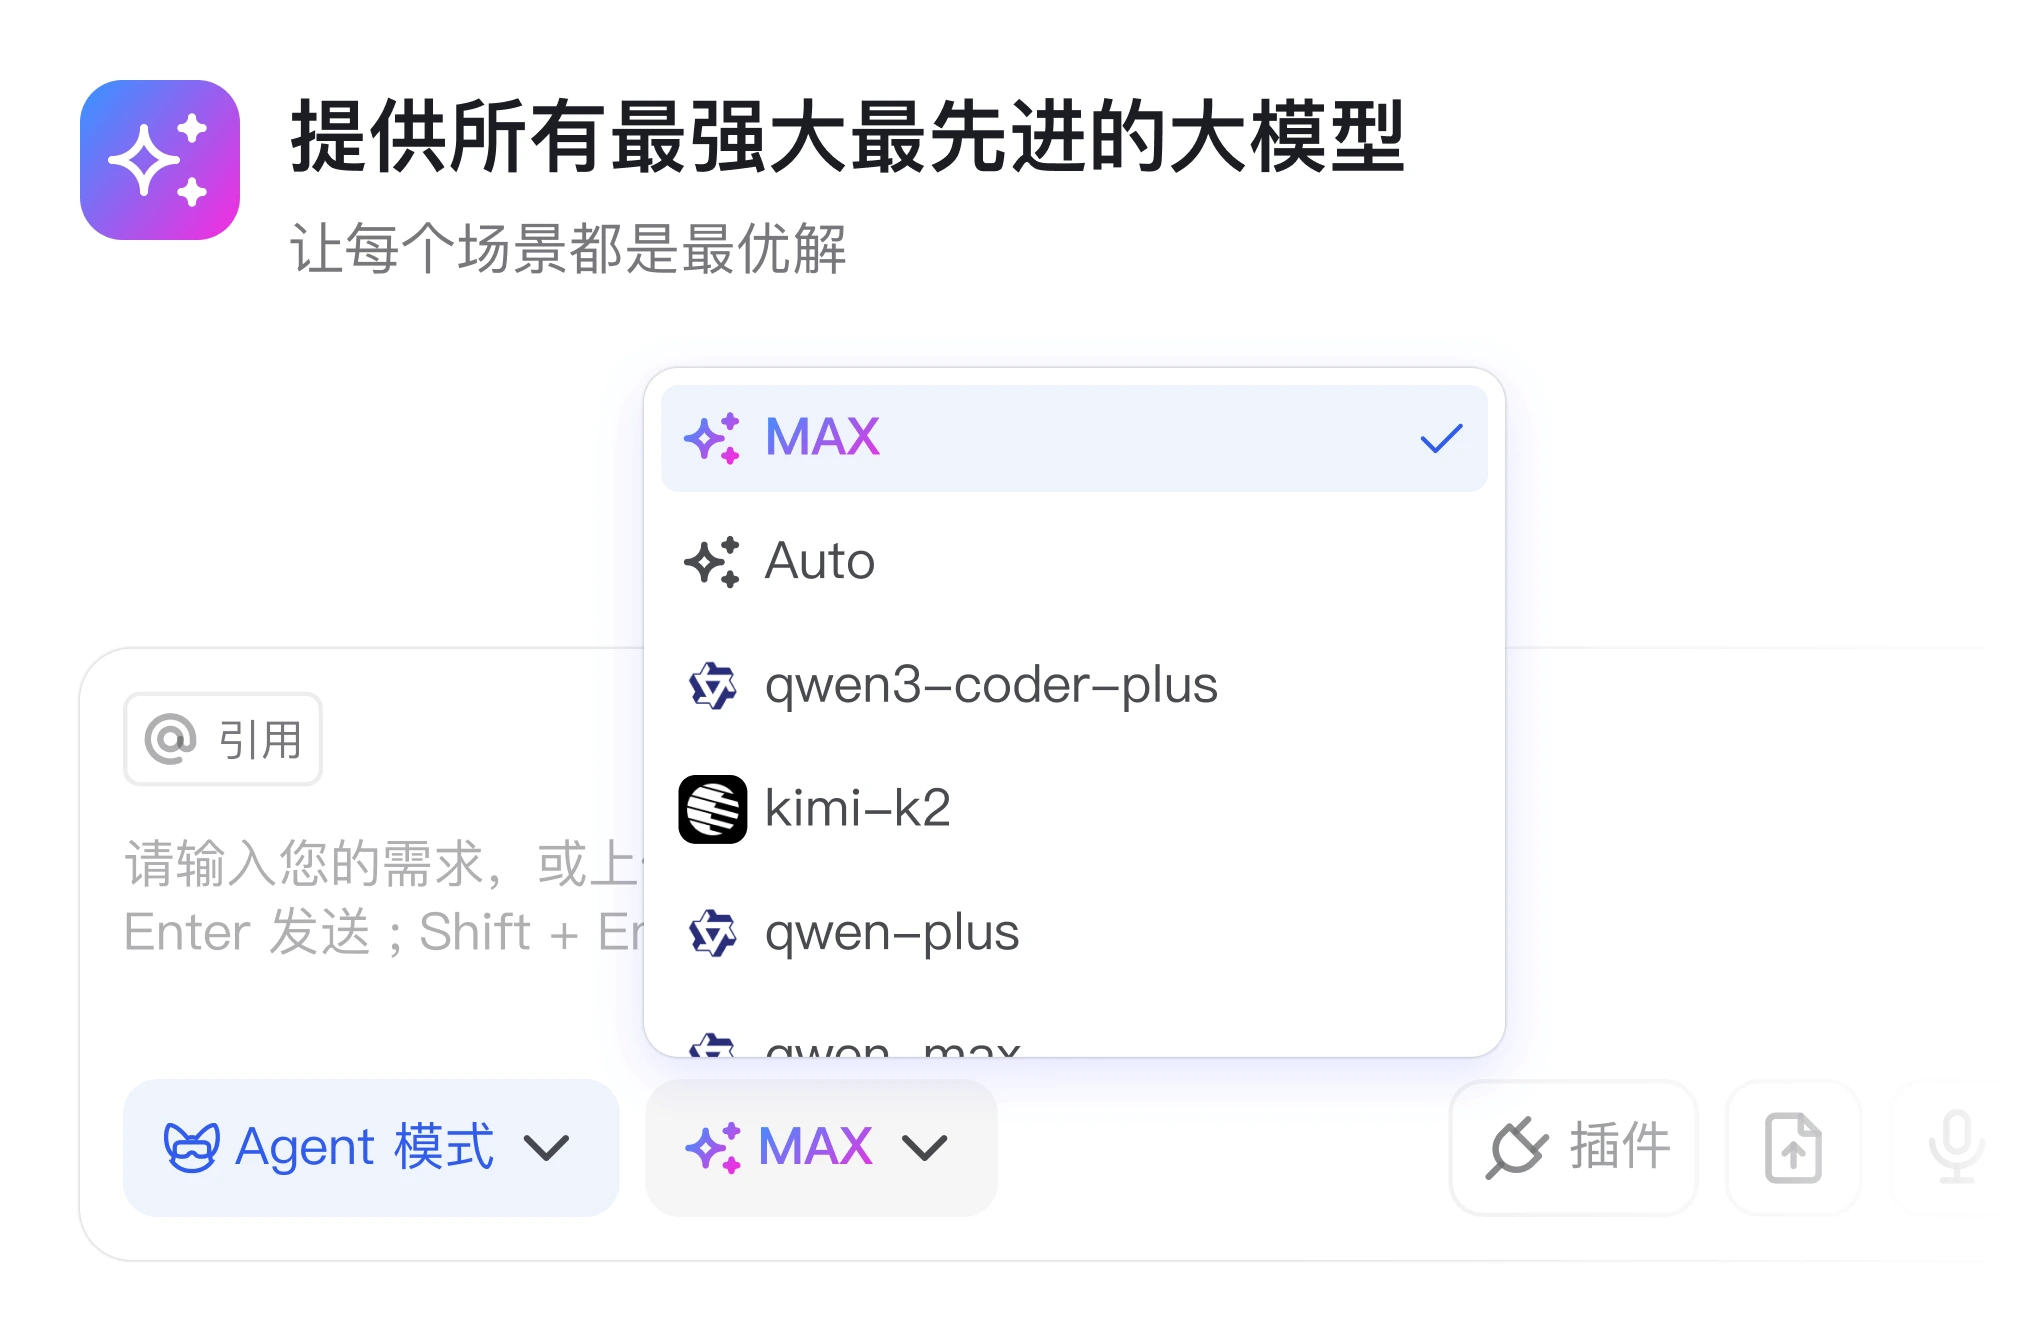Click the blue checkmark on MAX option
The width and height of the screenshot is (2028, 1325).
tap(1441, 438)
